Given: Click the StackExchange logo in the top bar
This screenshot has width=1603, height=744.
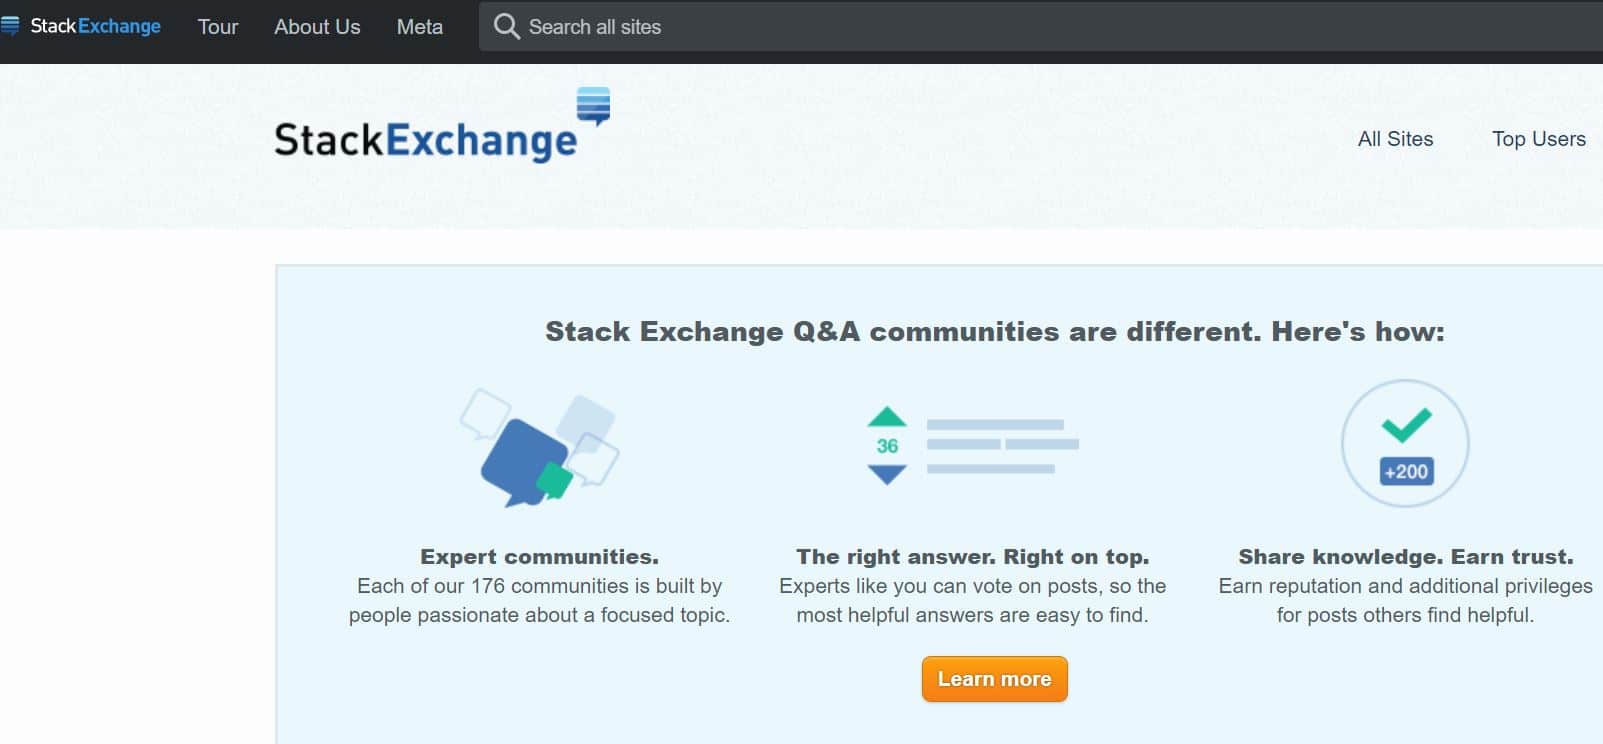Looking at the screenshot, I should click(81, 26).
